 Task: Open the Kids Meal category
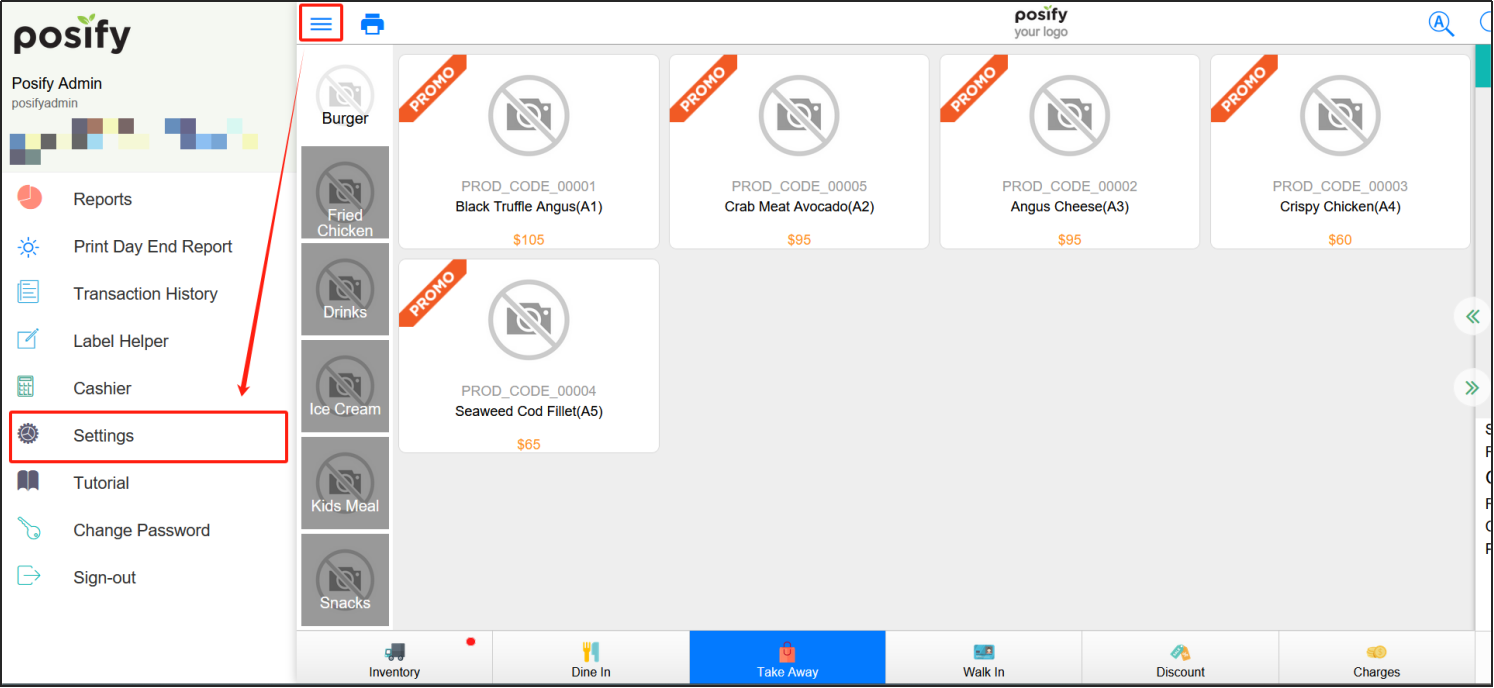coord(345,483)
